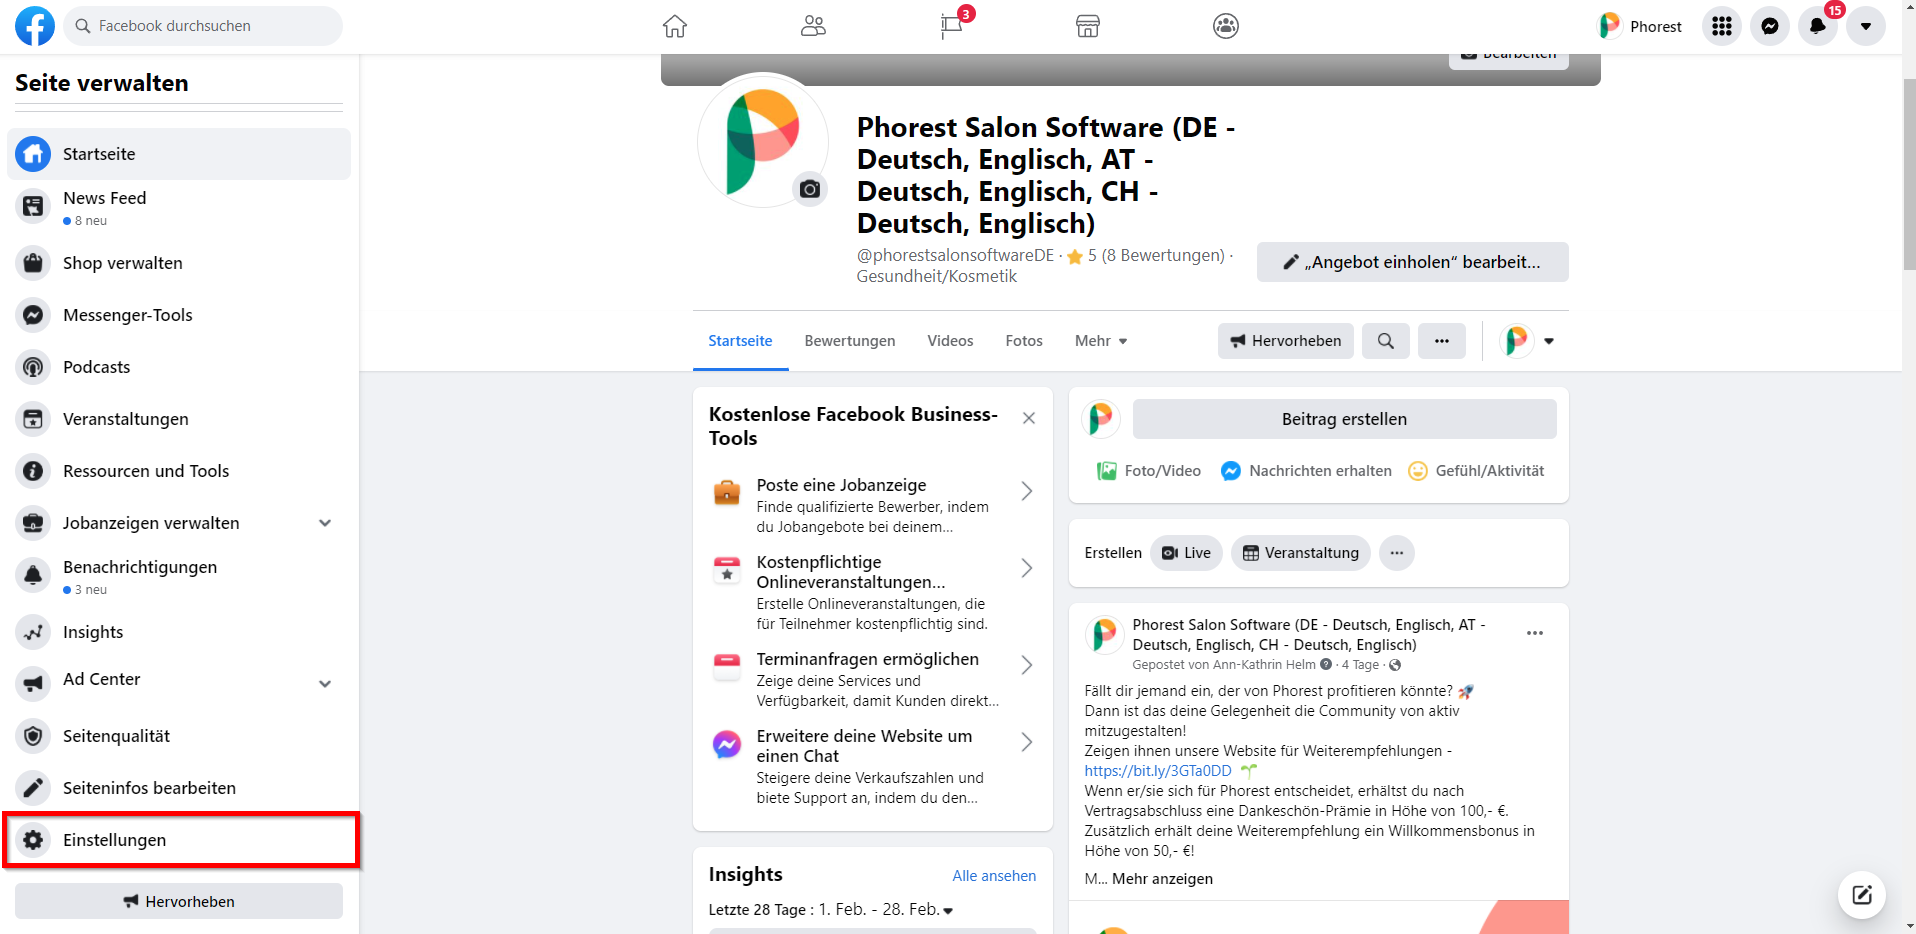Open the Mehr tab dropdown
This screenshot has width=1916, height=934.
point(1101,341)
